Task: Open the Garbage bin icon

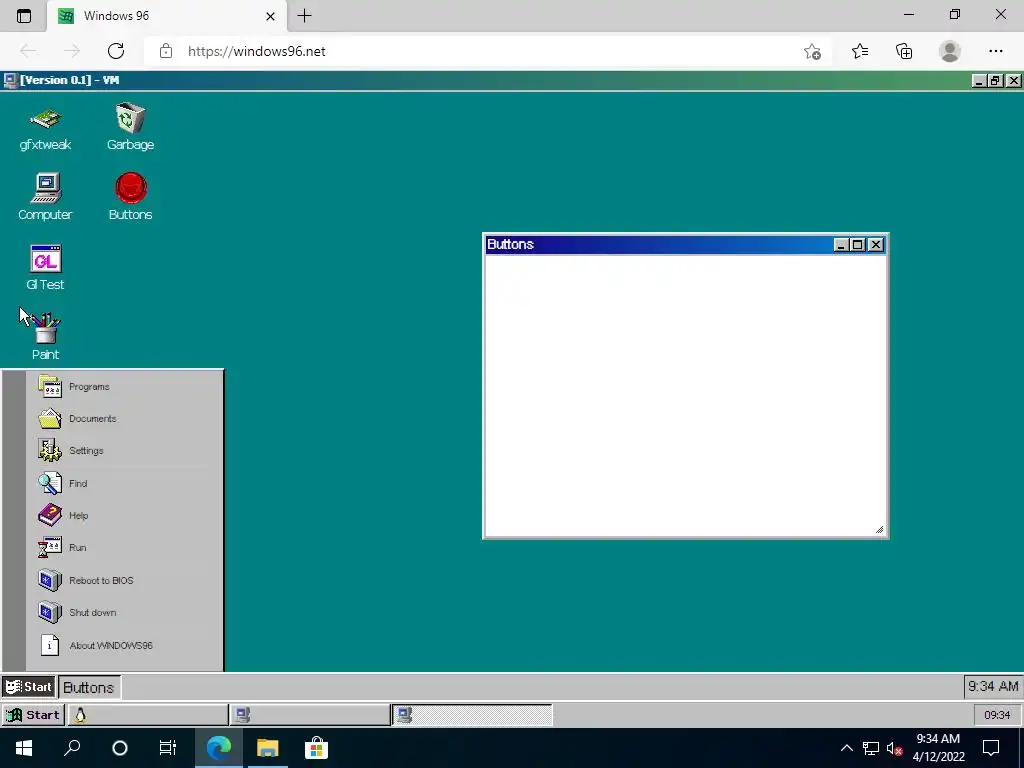Action: pos(130,127)
